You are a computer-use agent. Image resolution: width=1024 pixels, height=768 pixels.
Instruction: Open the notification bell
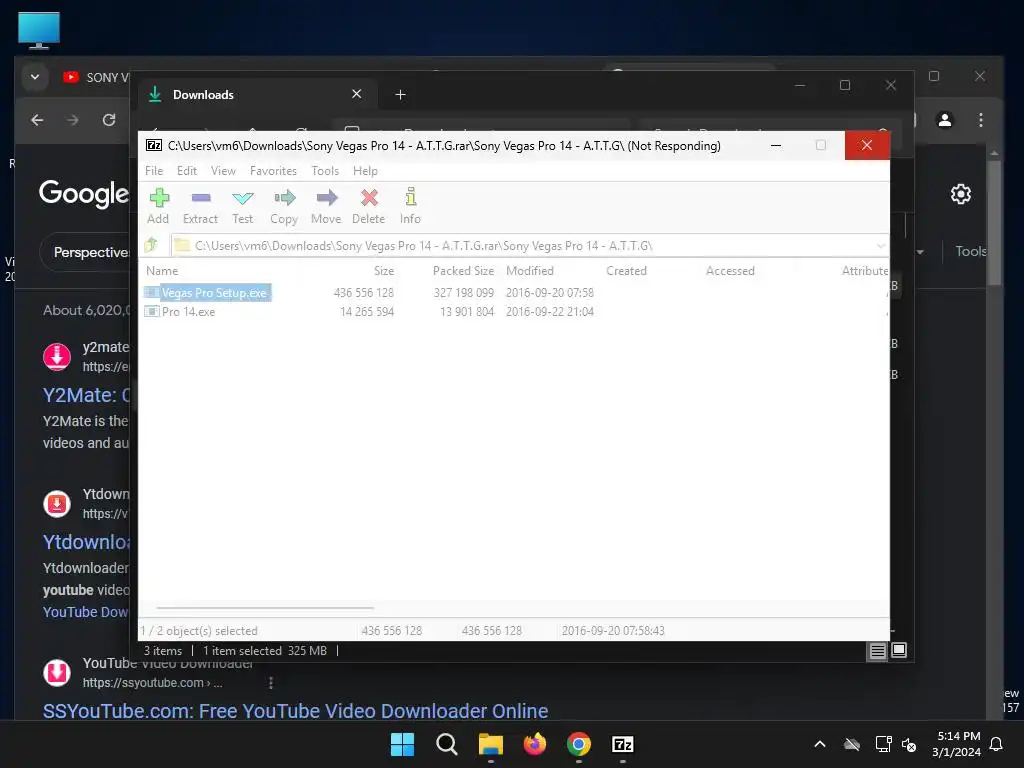click(x=996, y=744)
